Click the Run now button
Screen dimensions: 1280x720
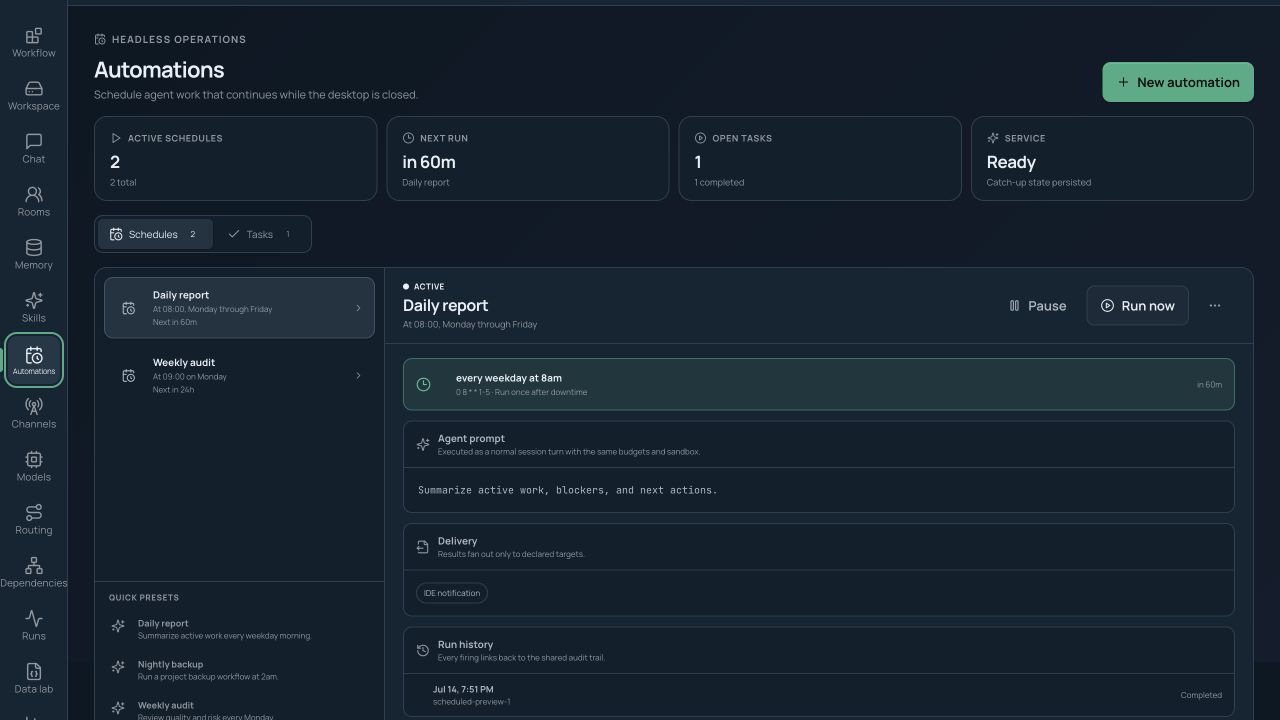point(1138,306)
